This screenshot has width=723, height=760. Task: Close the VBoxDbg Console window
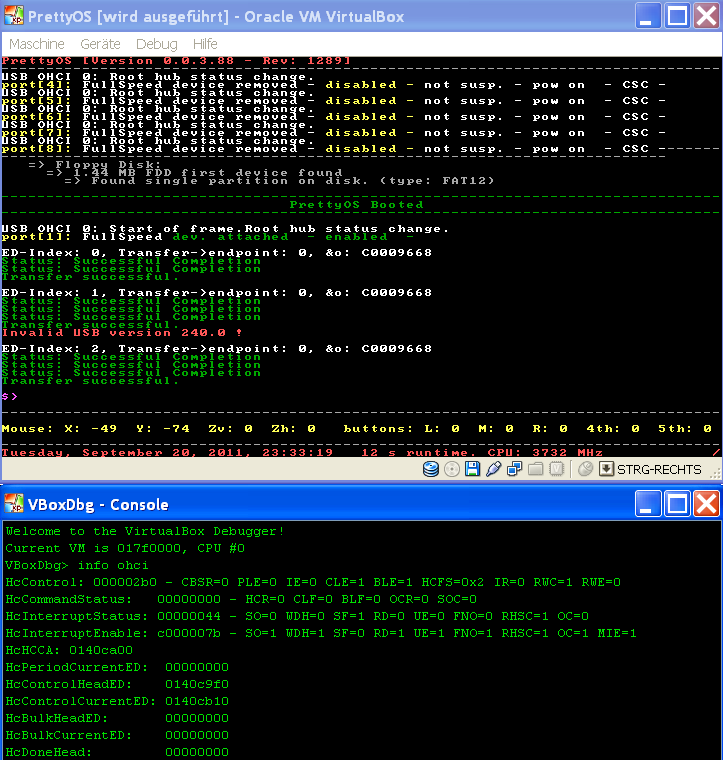(x=706, y=504)
